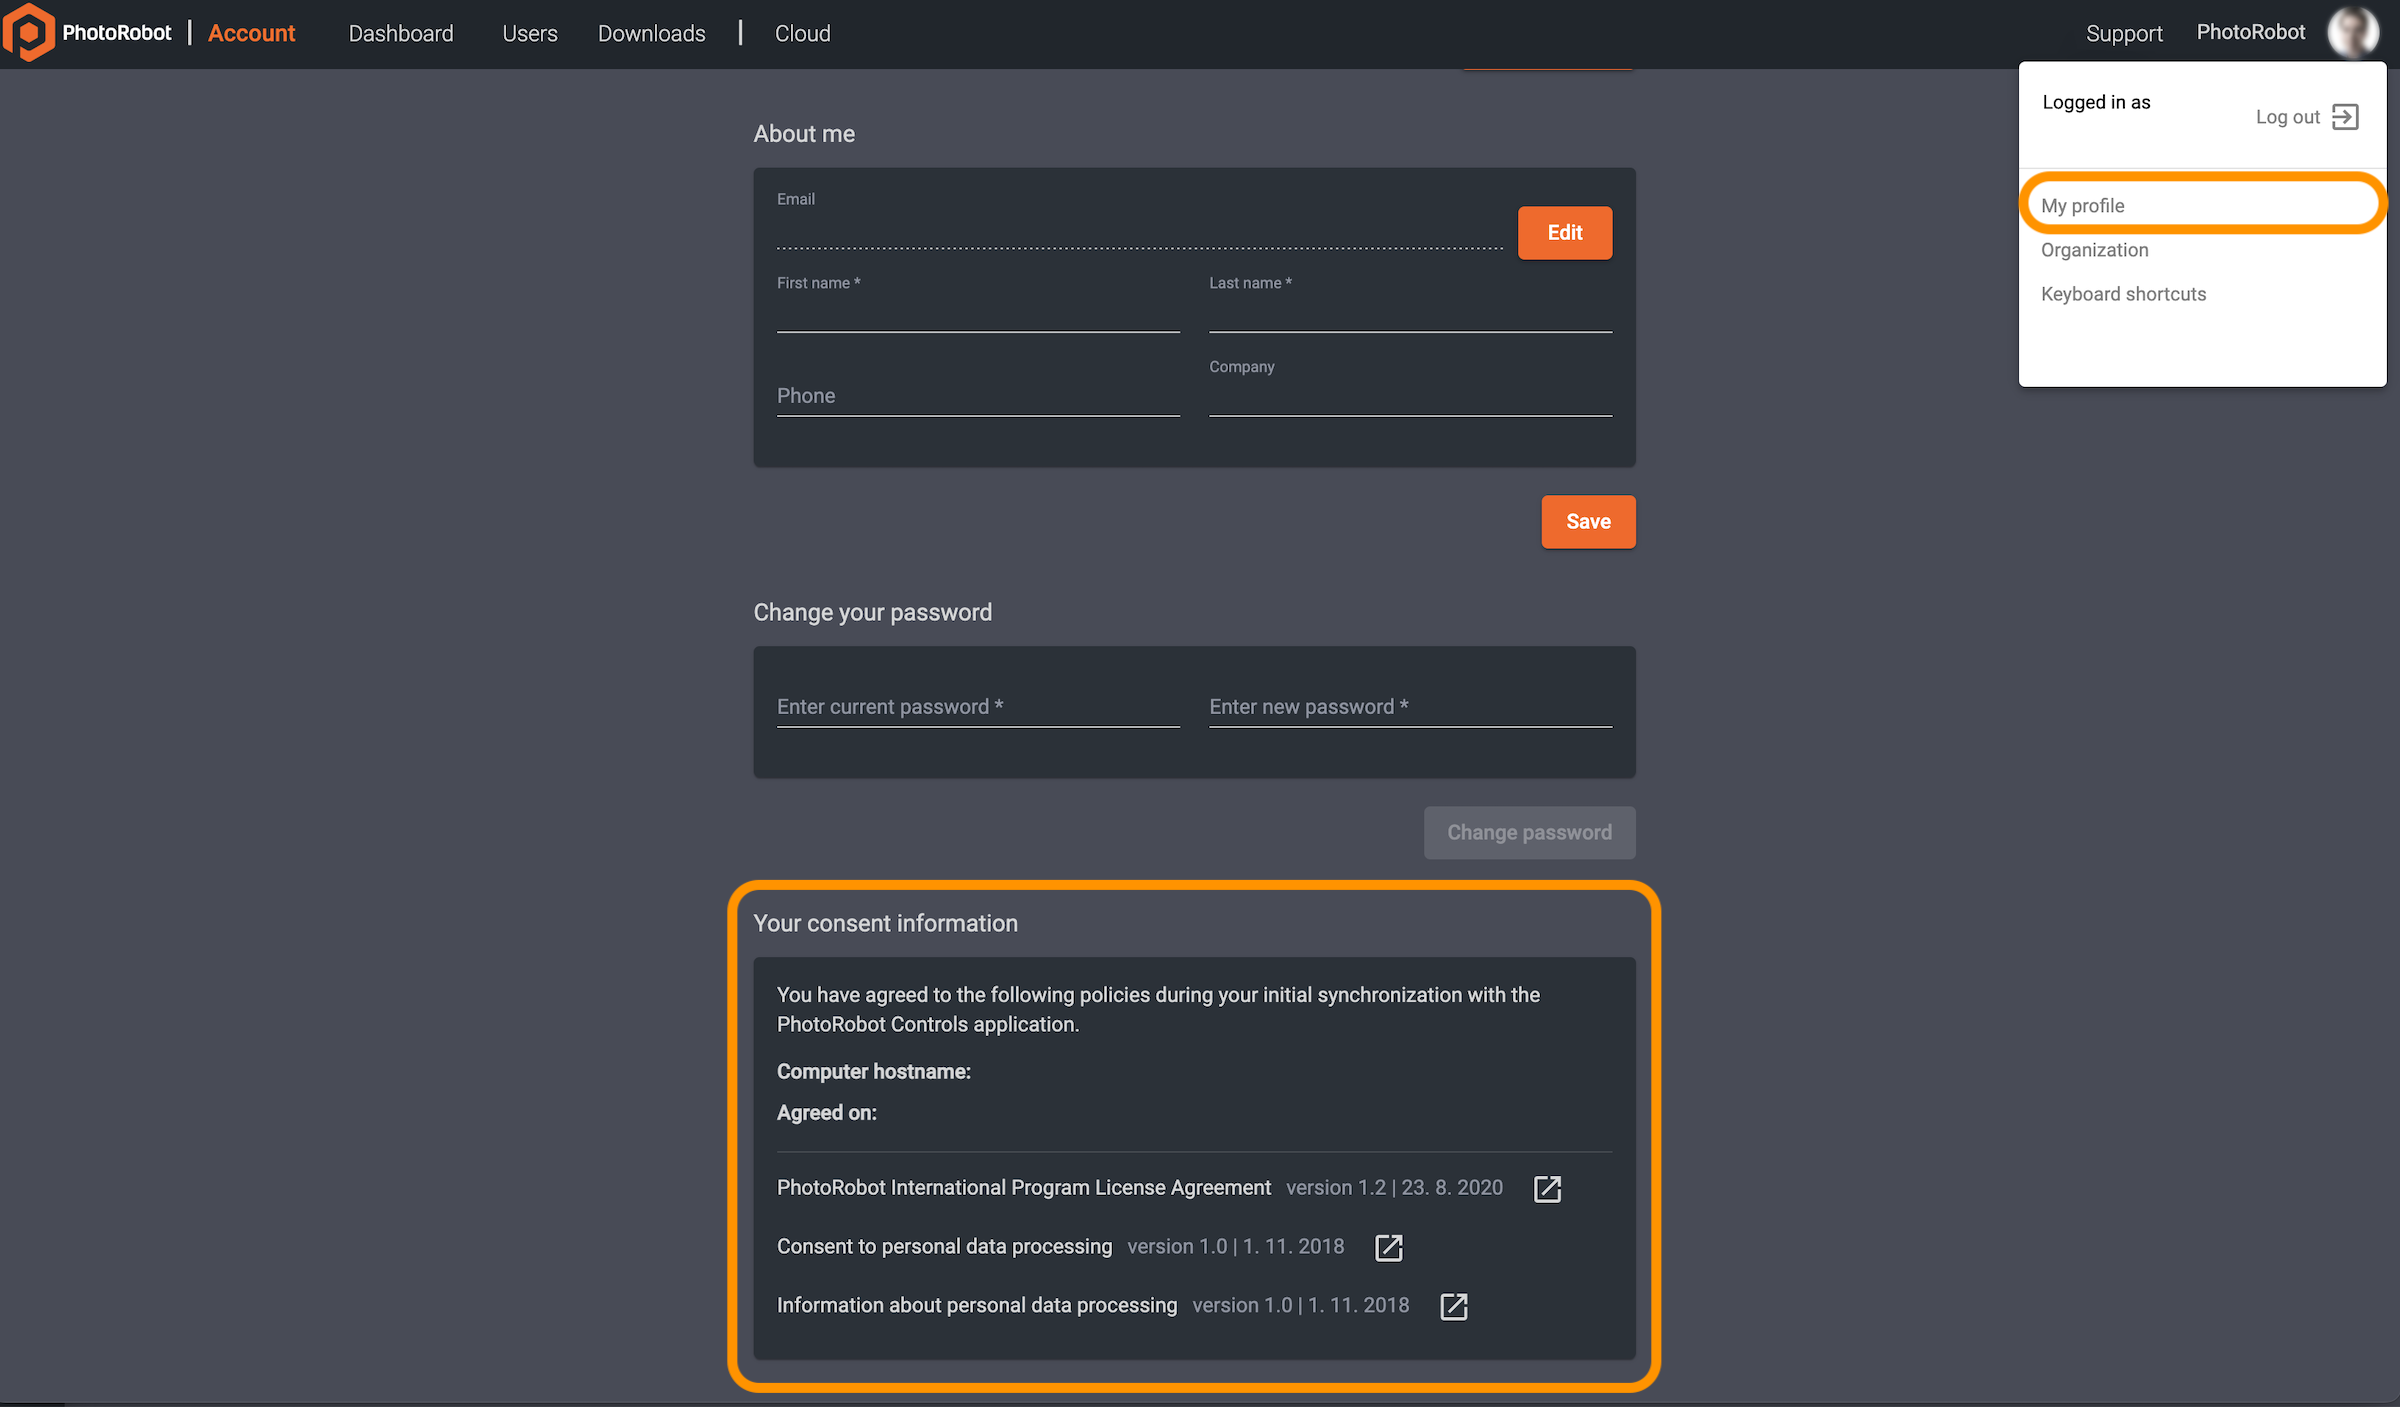
Task: Click the Change password button
Action: [x=1529, y=833]
